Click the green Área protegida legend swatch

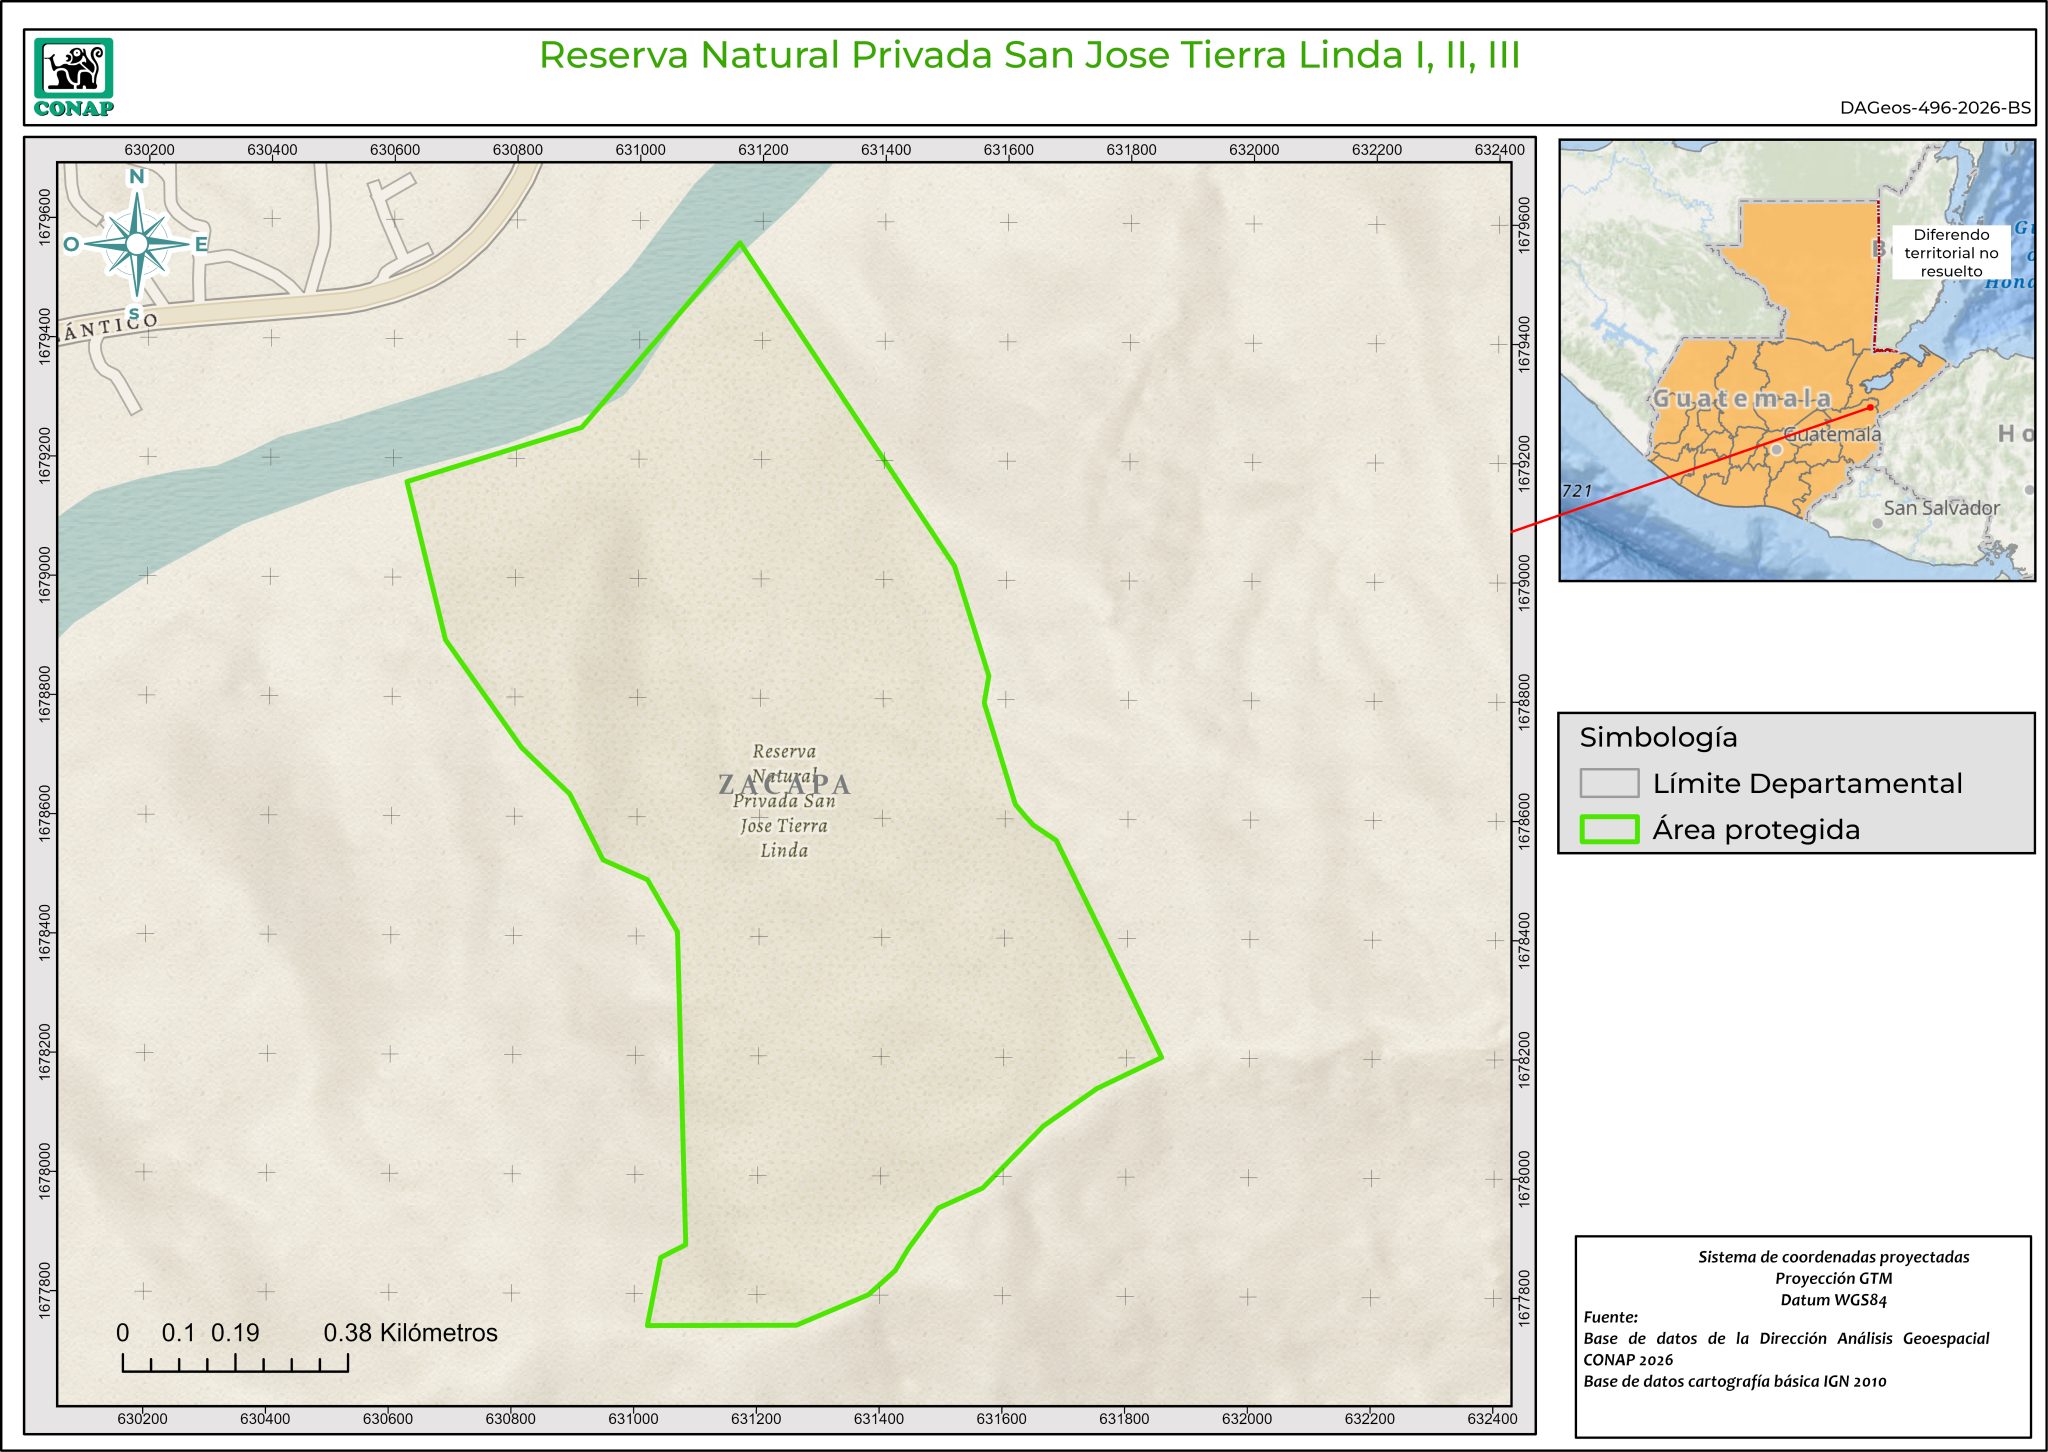pos(1608,829)
